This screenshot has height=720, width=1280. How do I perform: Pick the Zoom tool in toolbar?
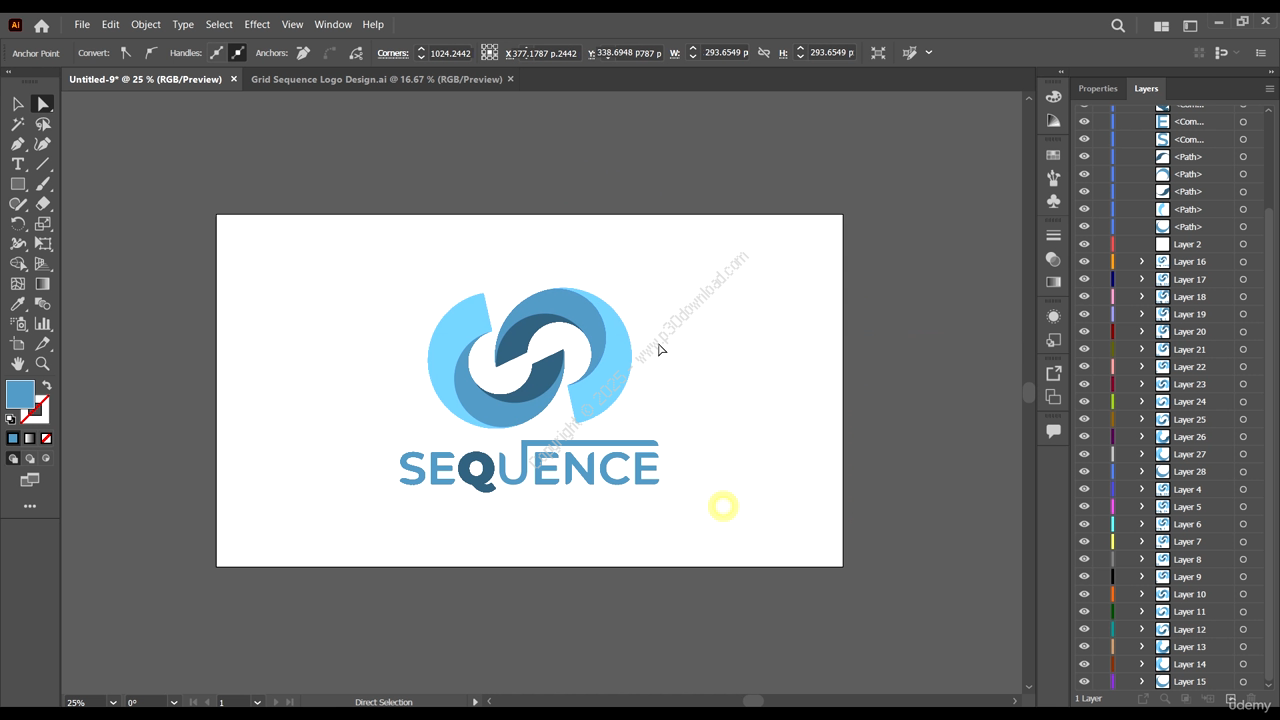click(43, 364)
